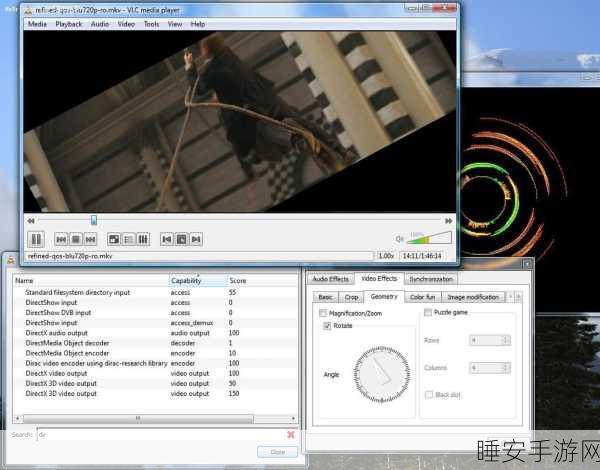600x470 pixels.
Task: Open the Color fun sub-tab
Action: (423, 297)
